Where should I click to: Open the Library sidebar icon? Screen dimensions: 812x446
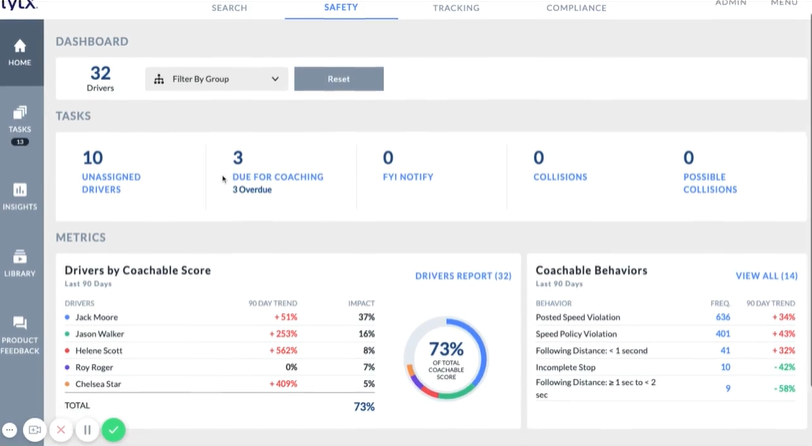click(x=20, y=256)
